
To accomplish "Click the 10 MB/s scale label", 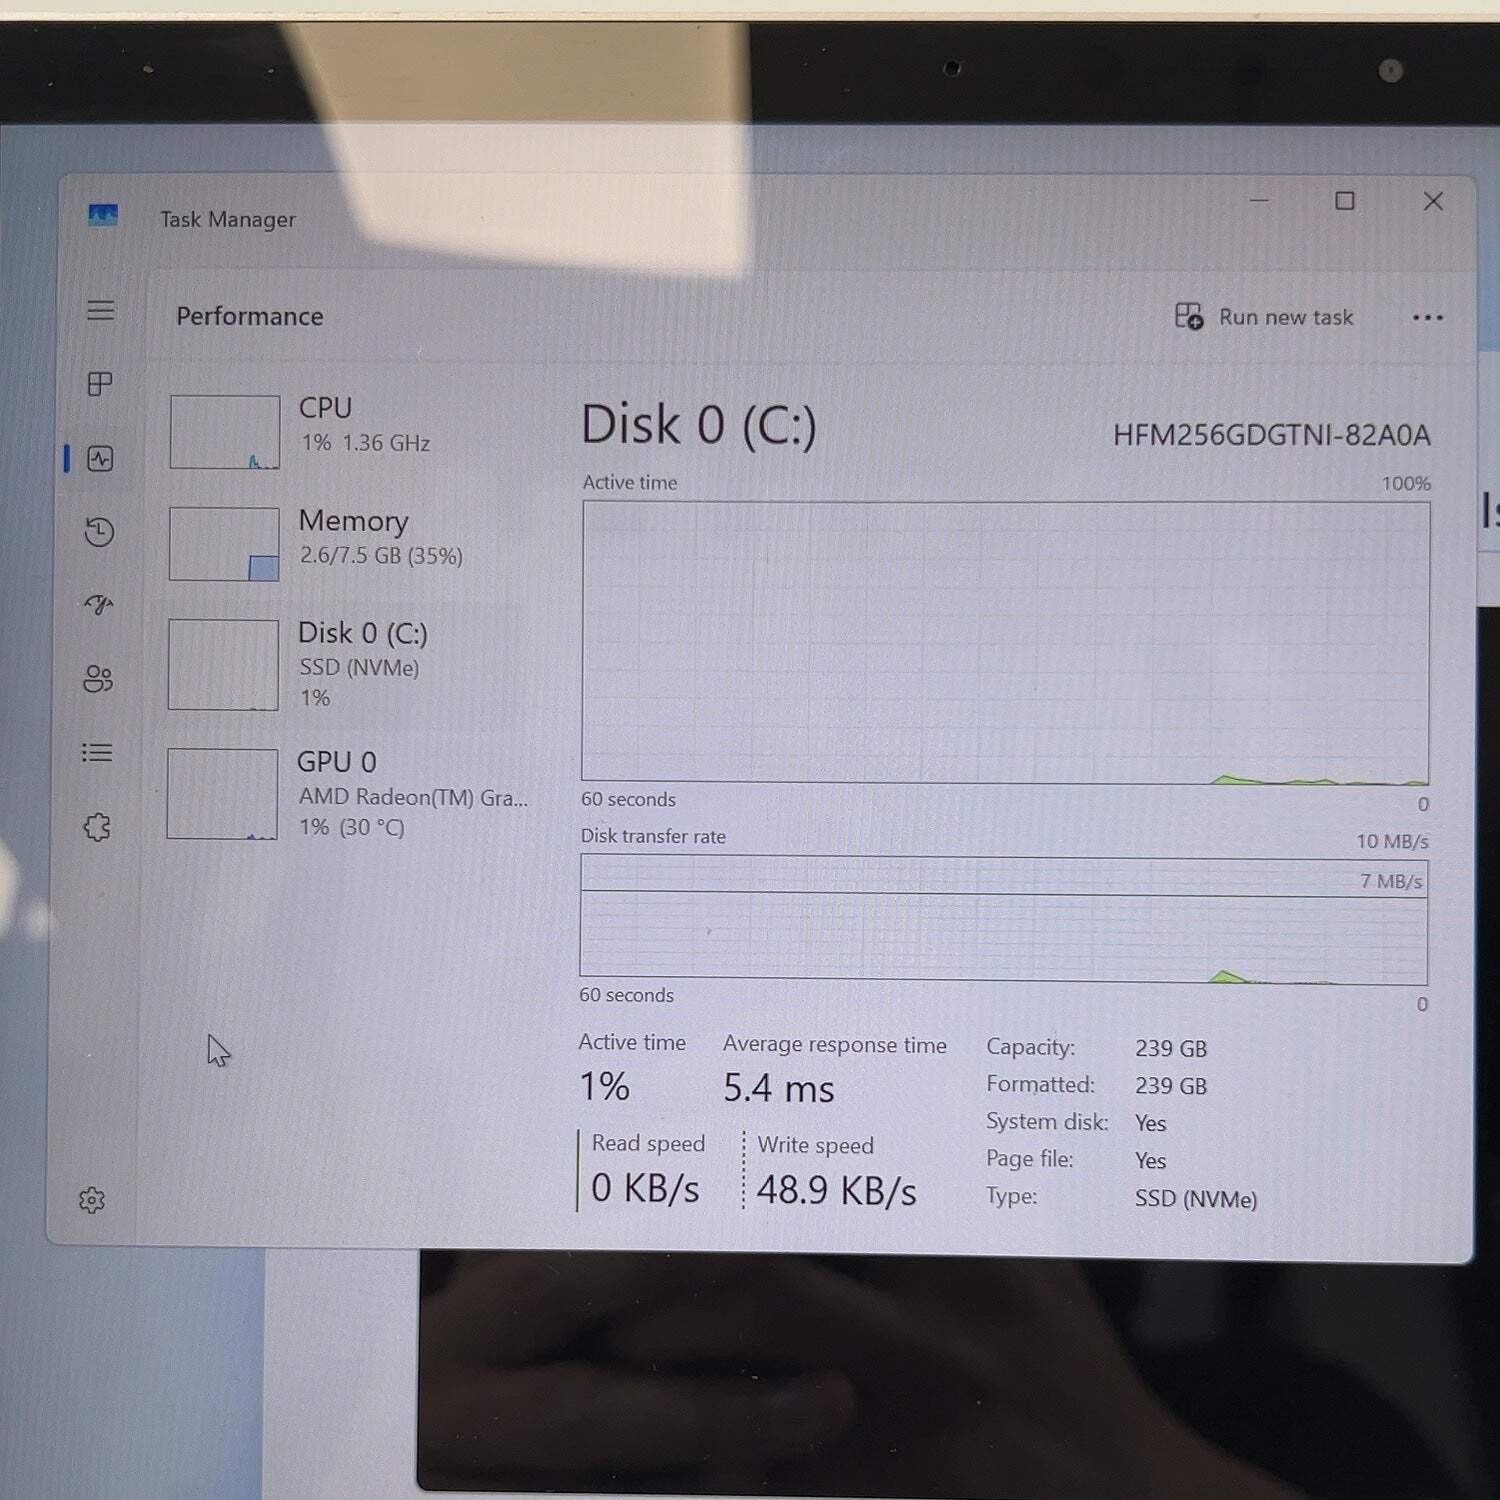I will coord(1392,841).
